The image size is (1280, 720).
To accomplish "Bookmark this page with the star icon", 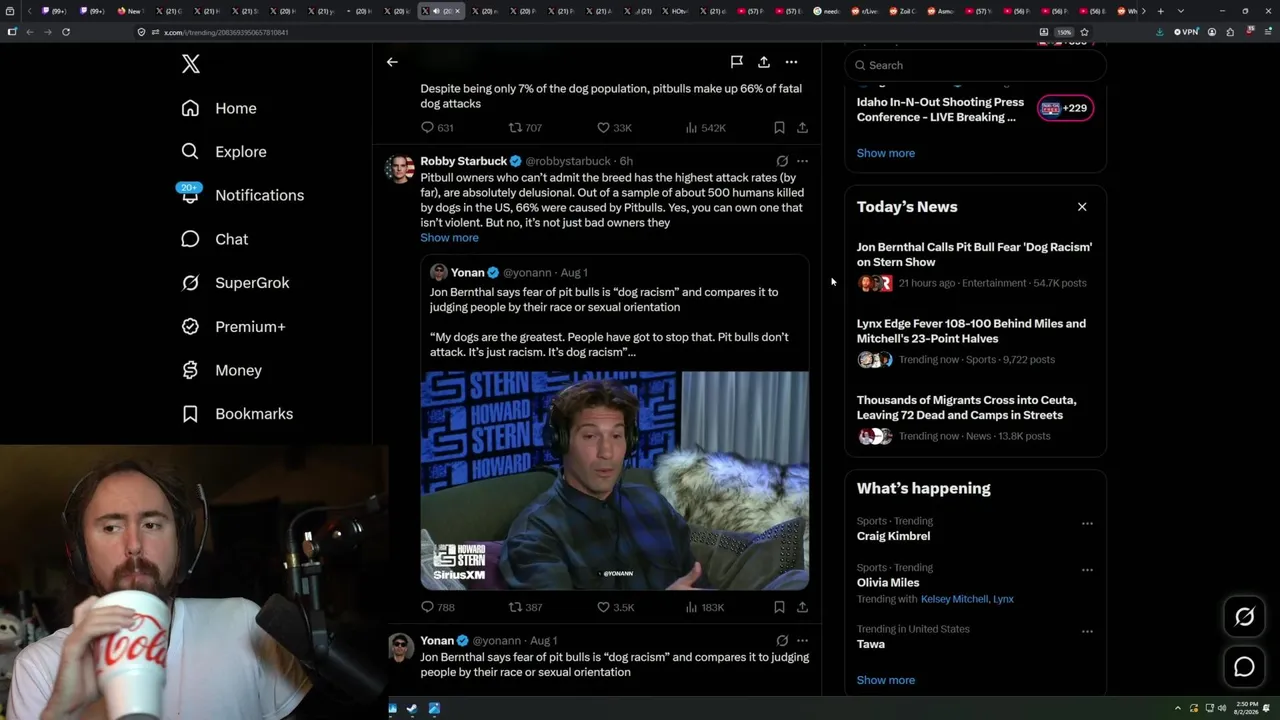I will click(1084, 32).
